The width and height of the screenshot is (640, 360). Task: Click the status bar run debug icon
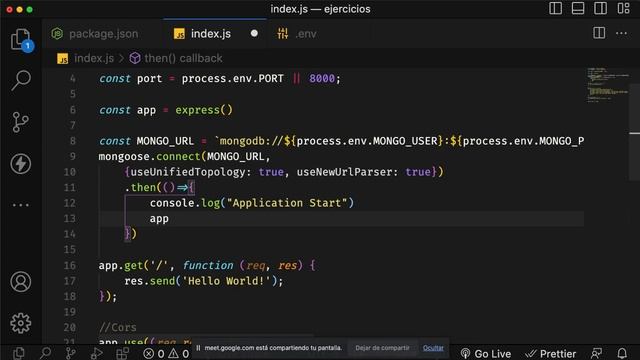(x=96, y=353)
